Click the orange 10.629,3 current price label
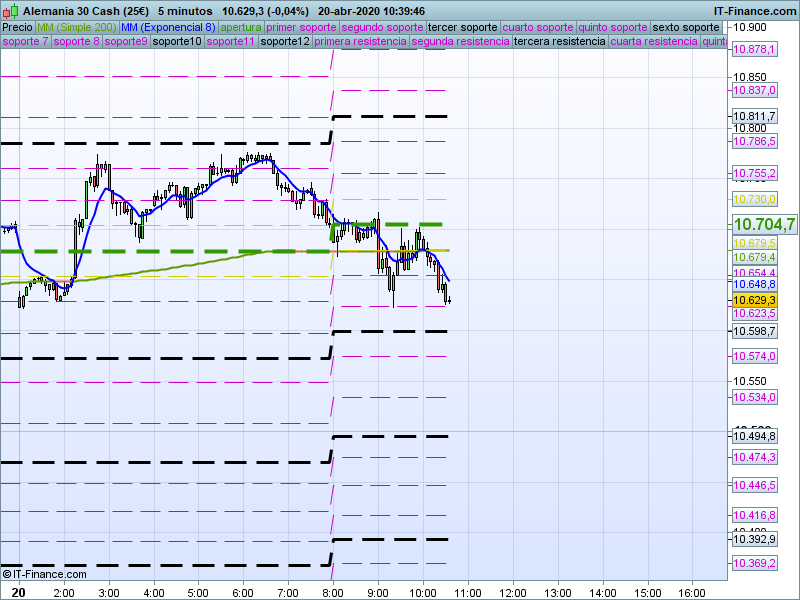 (x=755, y=300)
